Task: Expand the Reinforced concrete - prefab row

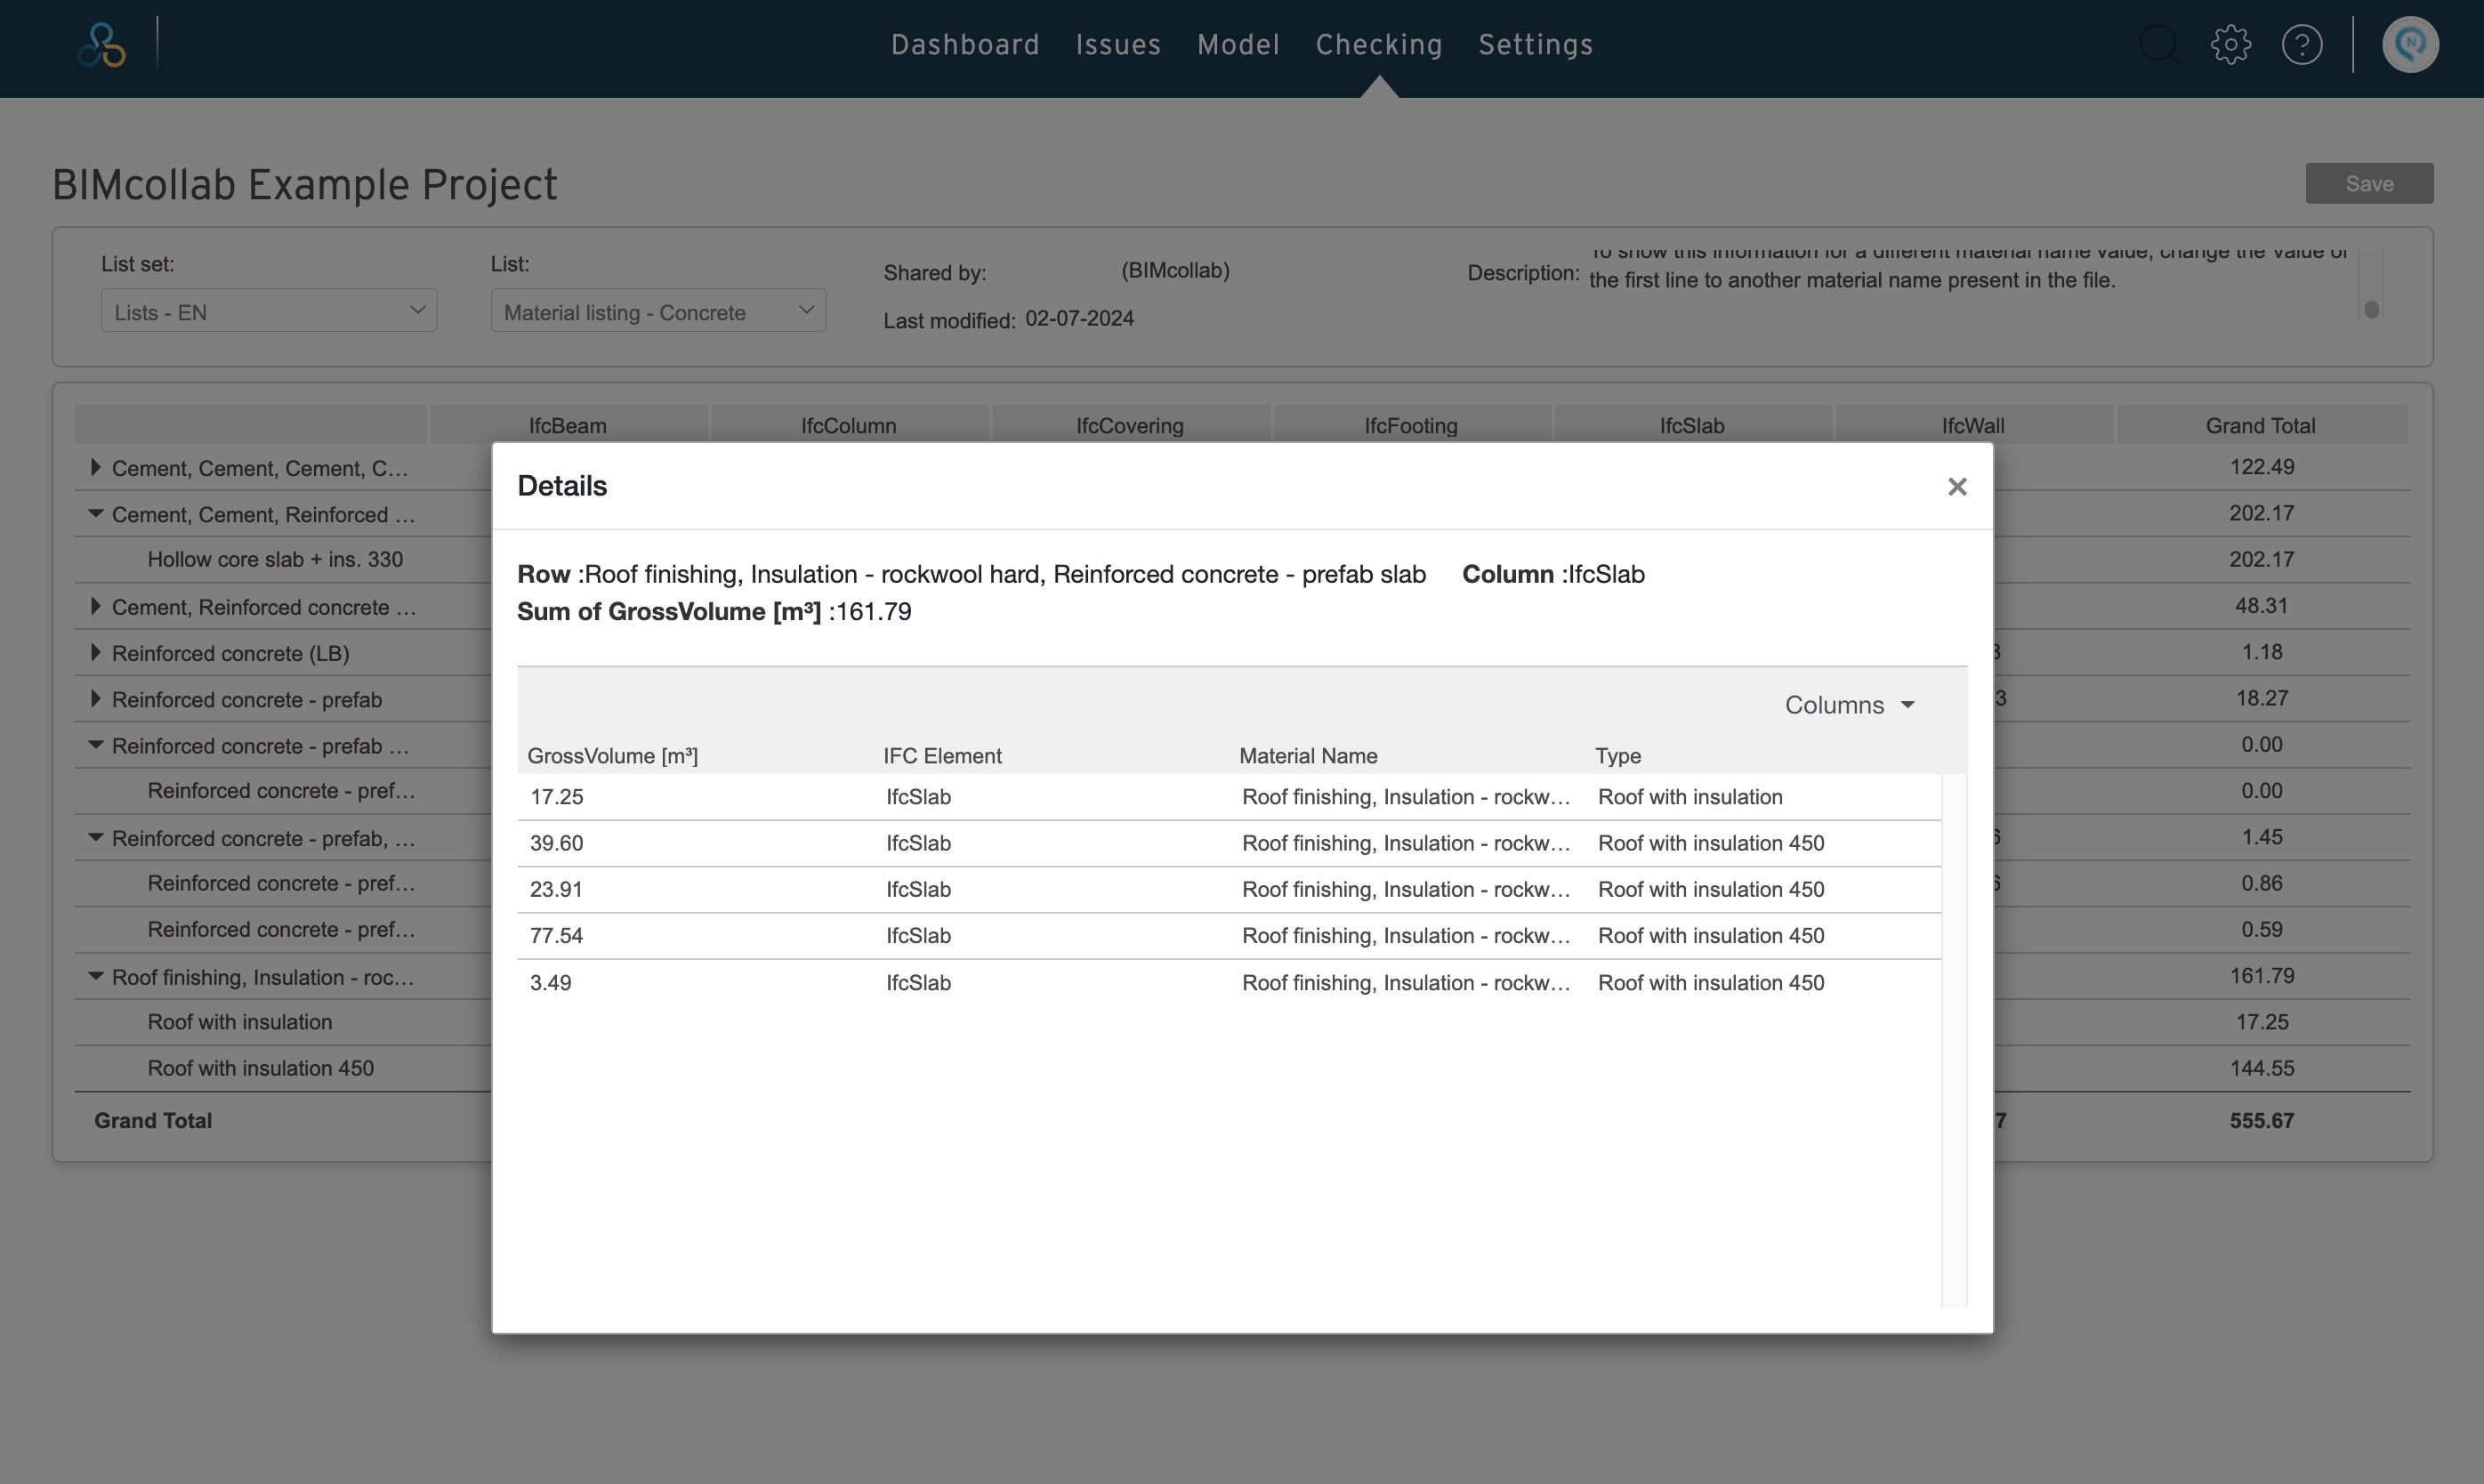Action: pos(95,699)
